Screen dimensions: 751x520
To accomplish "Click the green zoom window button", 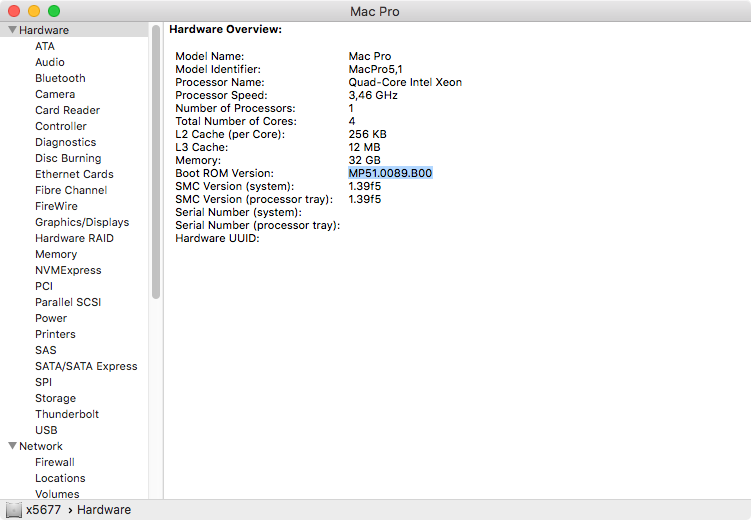I will point(54,11).
